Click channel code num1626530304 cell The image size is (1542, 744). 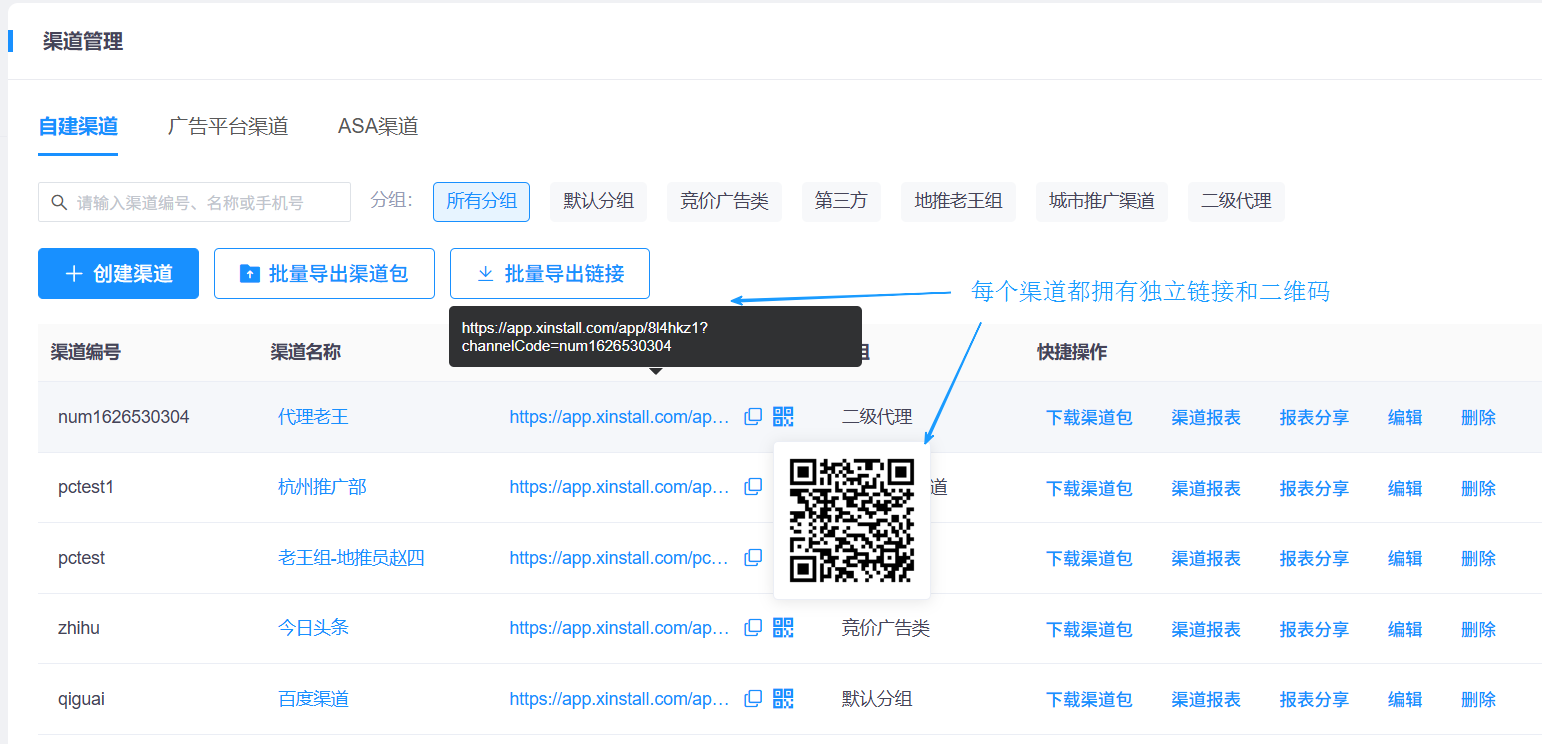click(x=124, y=417)
